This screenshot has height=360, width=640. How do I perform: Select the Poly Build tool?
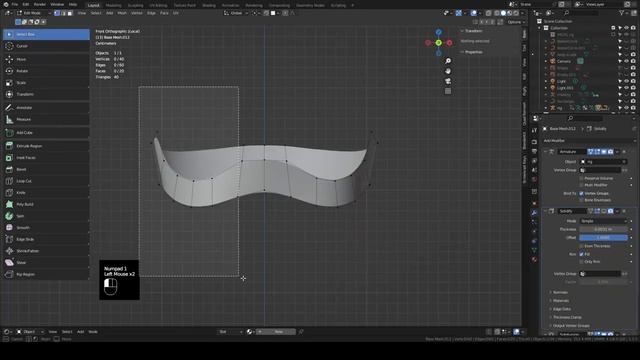click(46, 204)
